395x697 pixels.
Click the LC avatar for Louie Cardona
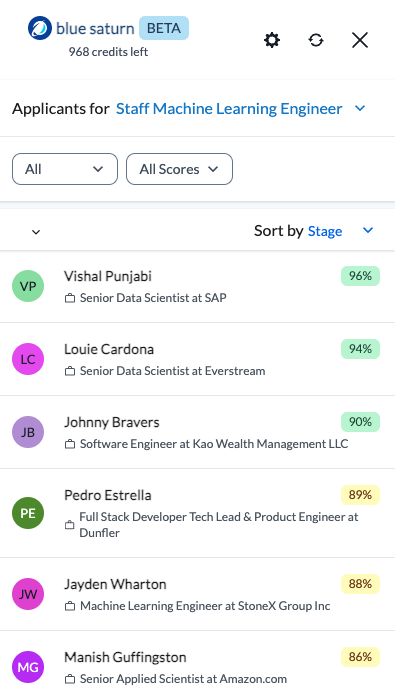point(28,359)
